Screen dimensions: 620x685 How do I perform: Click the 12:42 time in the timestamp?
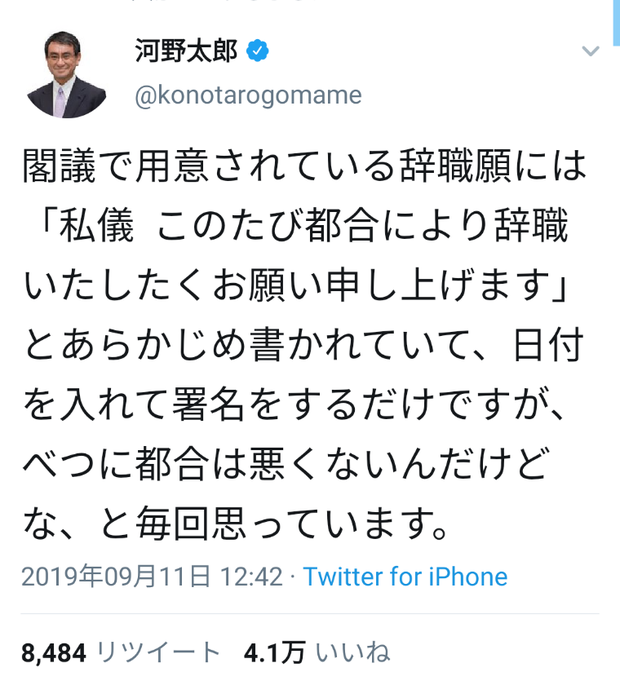click(251, 577)
